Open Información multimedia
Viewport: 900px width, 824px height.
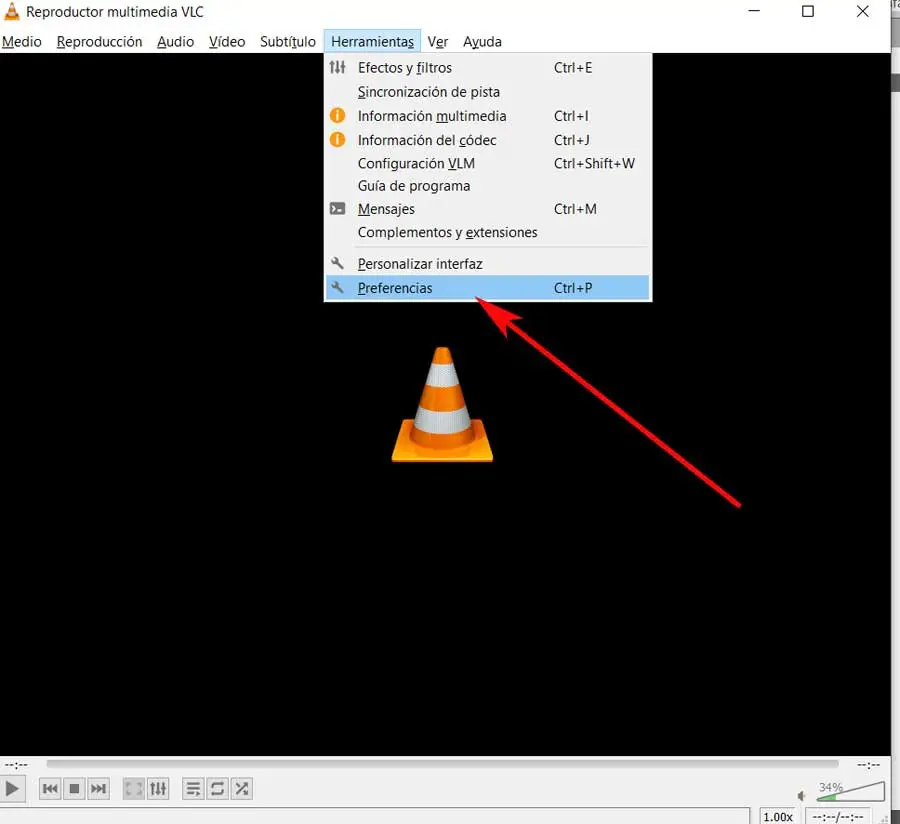coord(488,116)
